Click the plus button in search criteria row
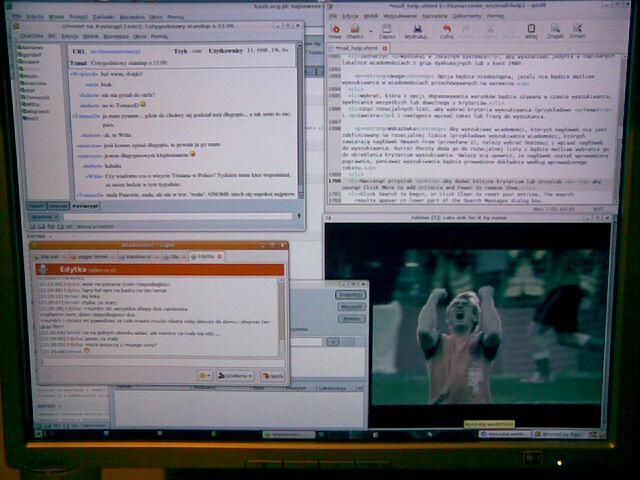 [x=333, y=342]
